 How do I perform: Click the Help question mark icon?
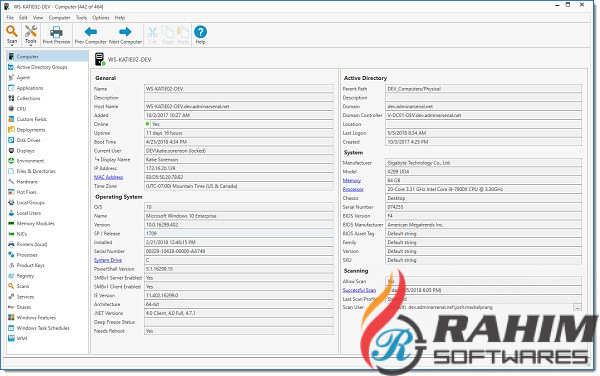tap(201, 32)
